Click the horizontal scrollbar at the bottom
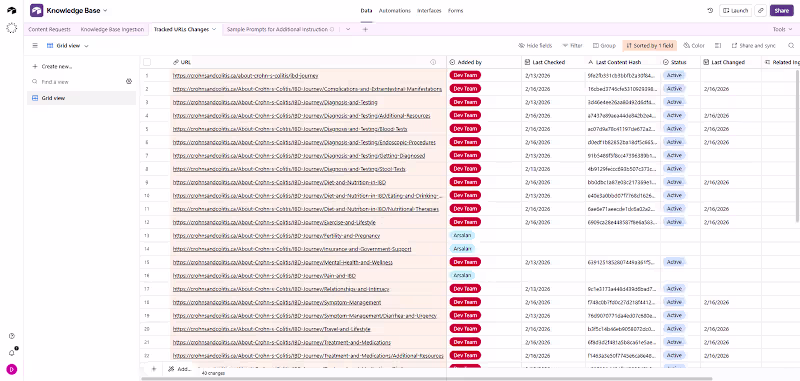Viewport: 800px width, 381px height. pos(426,379)
